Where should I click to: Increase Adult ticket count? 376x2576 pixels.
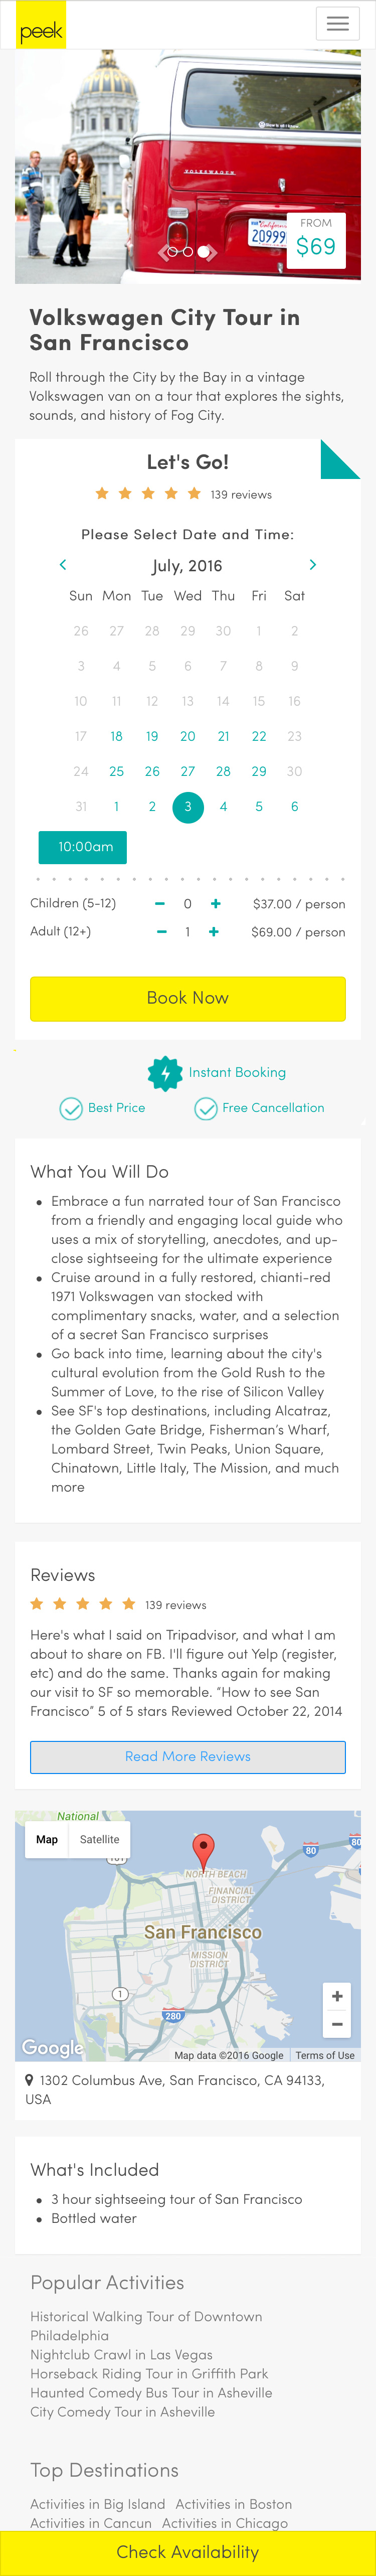click(x=214, y=932)
